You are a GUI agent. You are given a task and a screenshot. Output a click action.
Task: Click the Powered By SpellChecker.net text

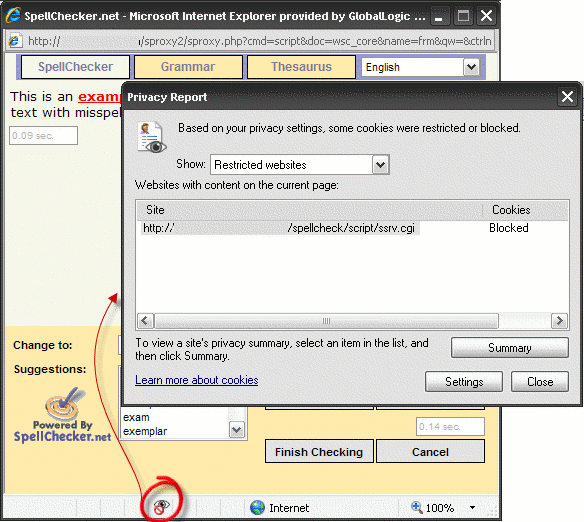click(63, 431)
